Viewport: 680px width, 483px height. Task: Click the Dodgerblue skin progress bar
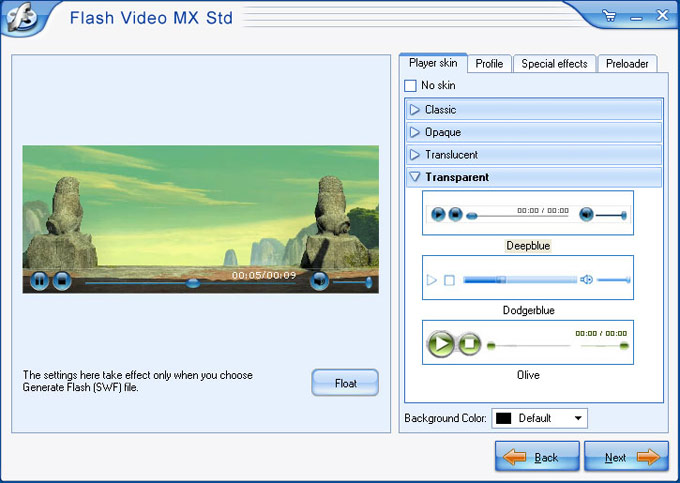520,280
